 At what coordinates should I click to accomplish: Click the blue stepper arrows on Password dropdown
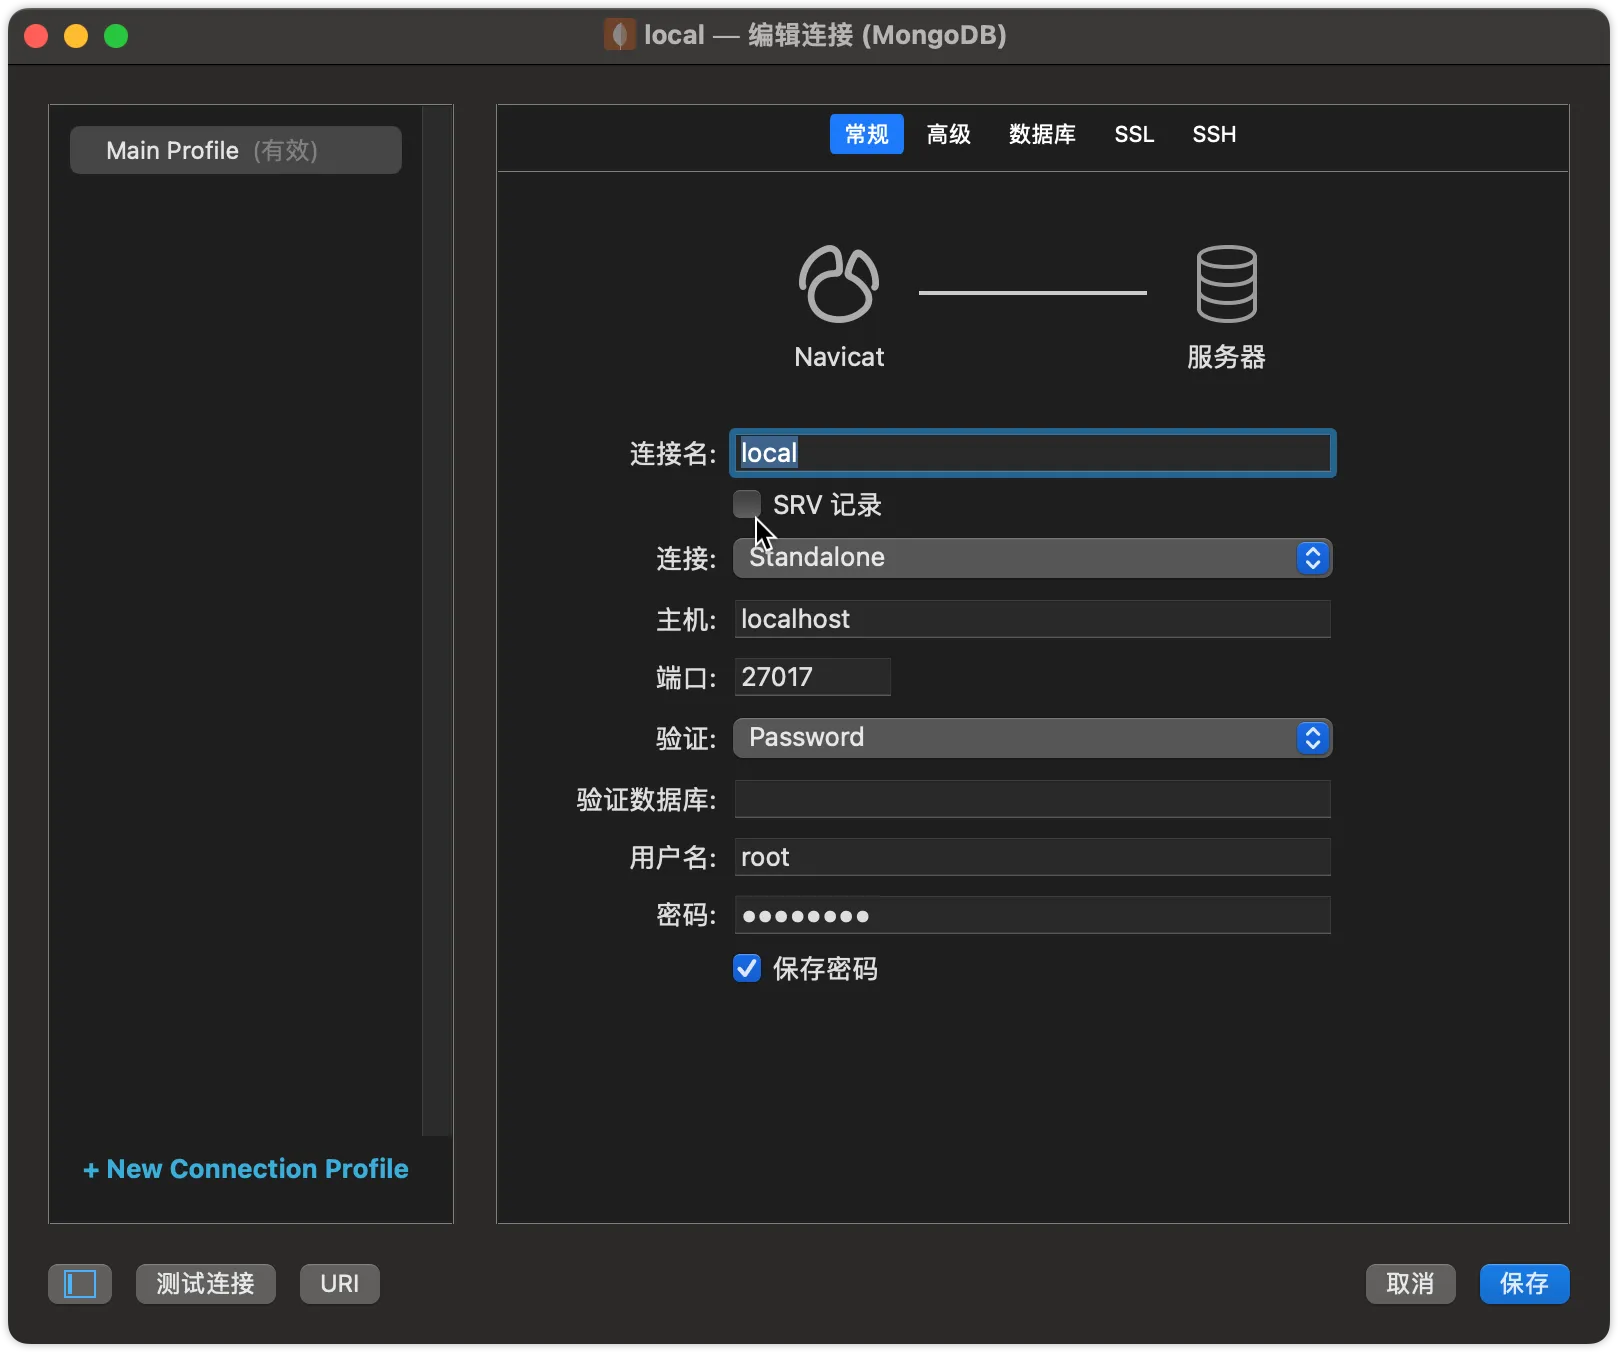(1312, 738)
